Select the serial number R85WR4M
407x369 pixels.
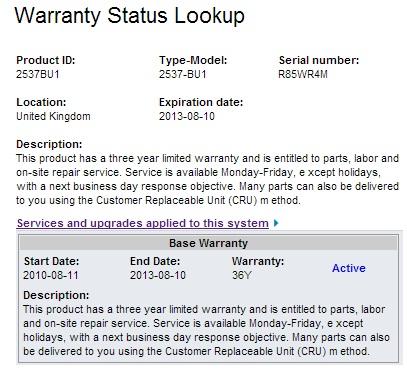click(x=303, y=74)
